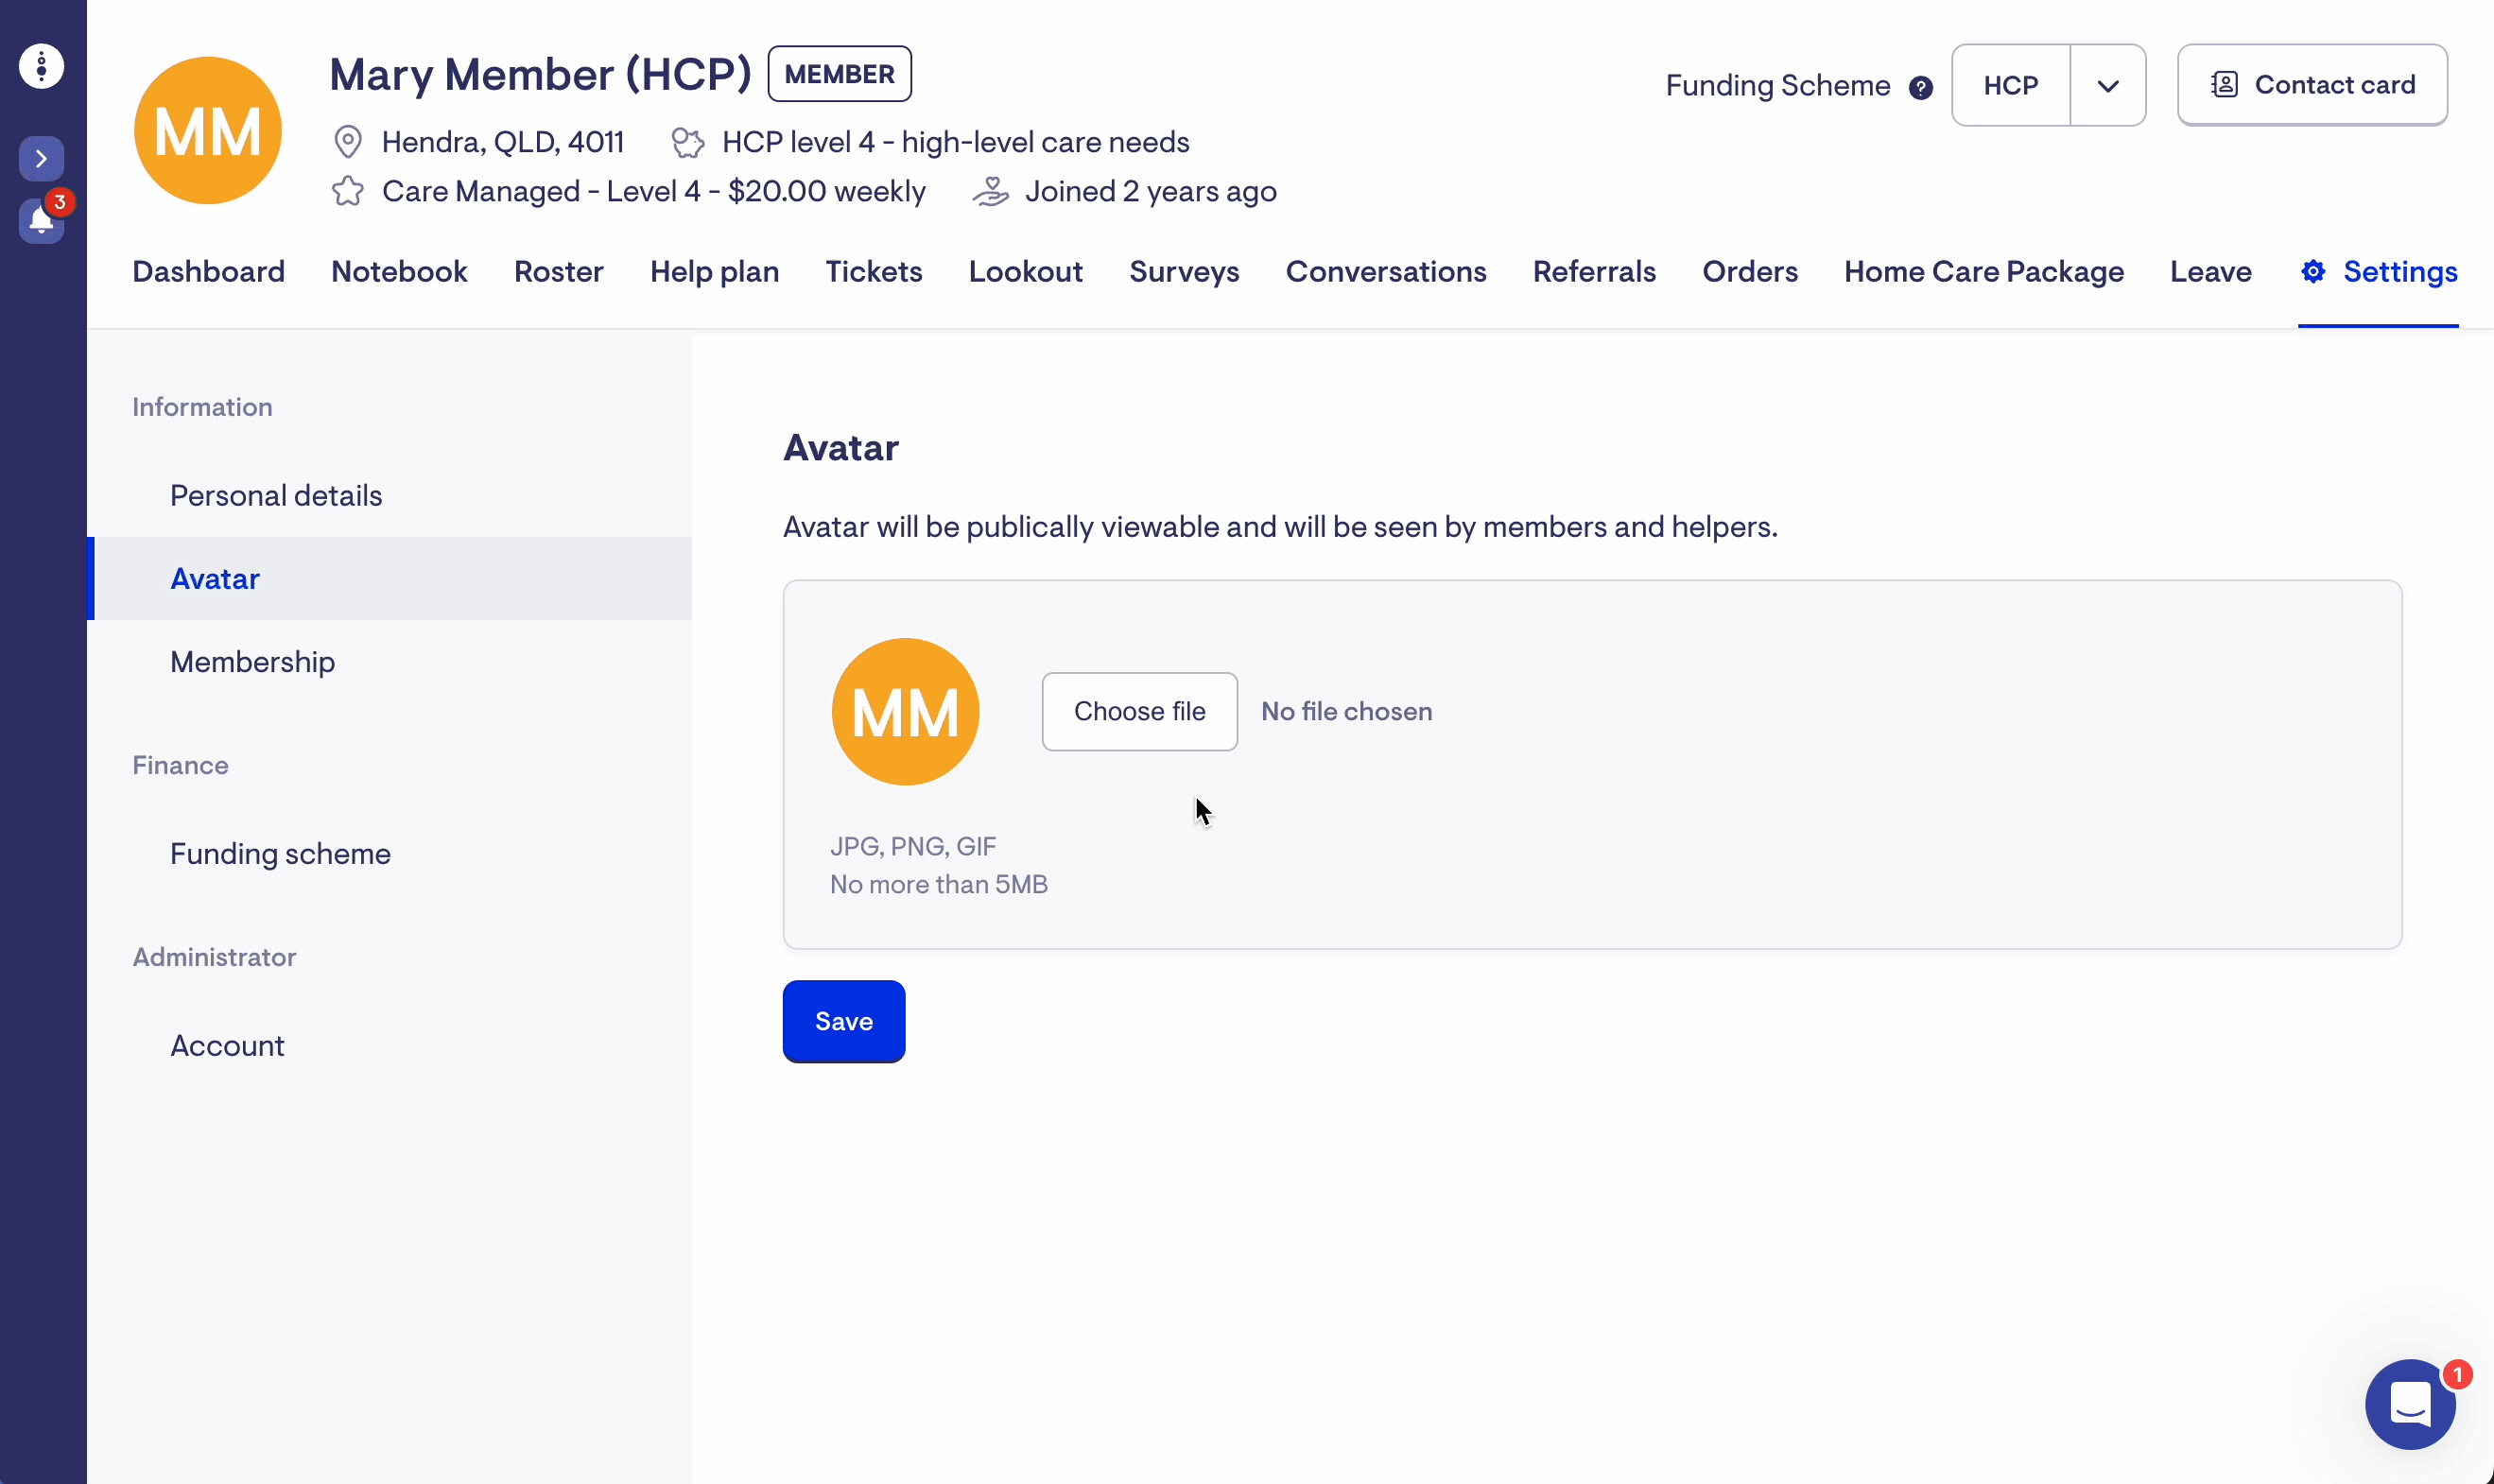Click the 'JPG, PNG, GIF' format hint
This screenshot has height=1484, width=2494.
(913, 846)
